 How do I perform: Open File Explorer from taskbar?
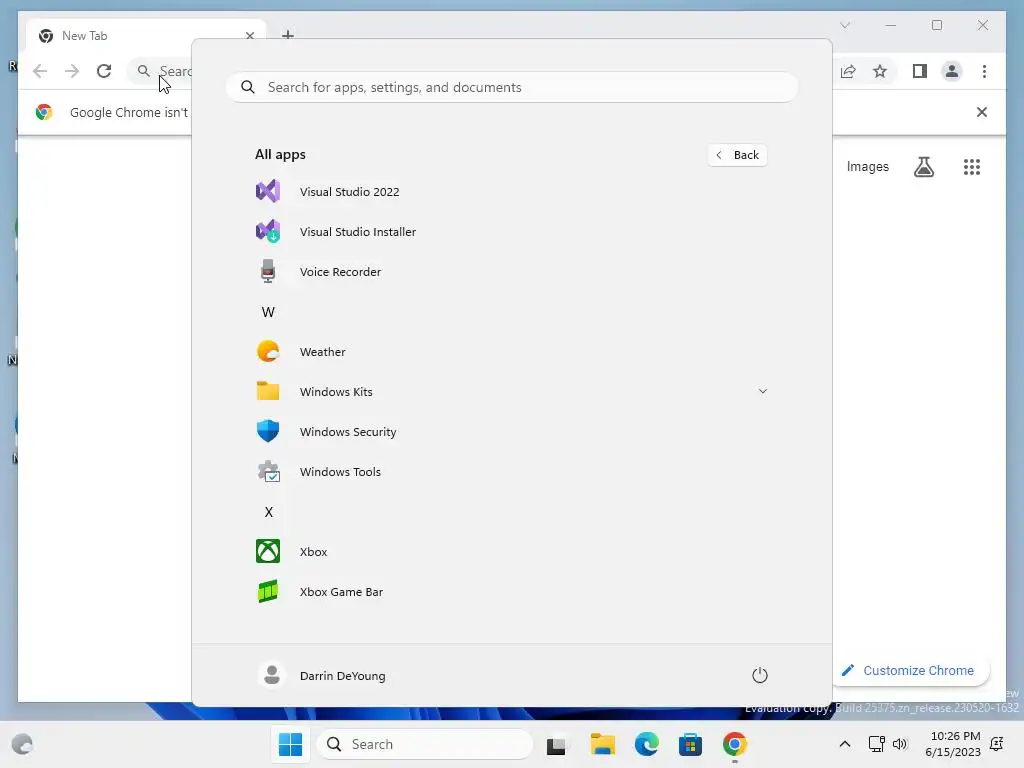tap(602, 744)
